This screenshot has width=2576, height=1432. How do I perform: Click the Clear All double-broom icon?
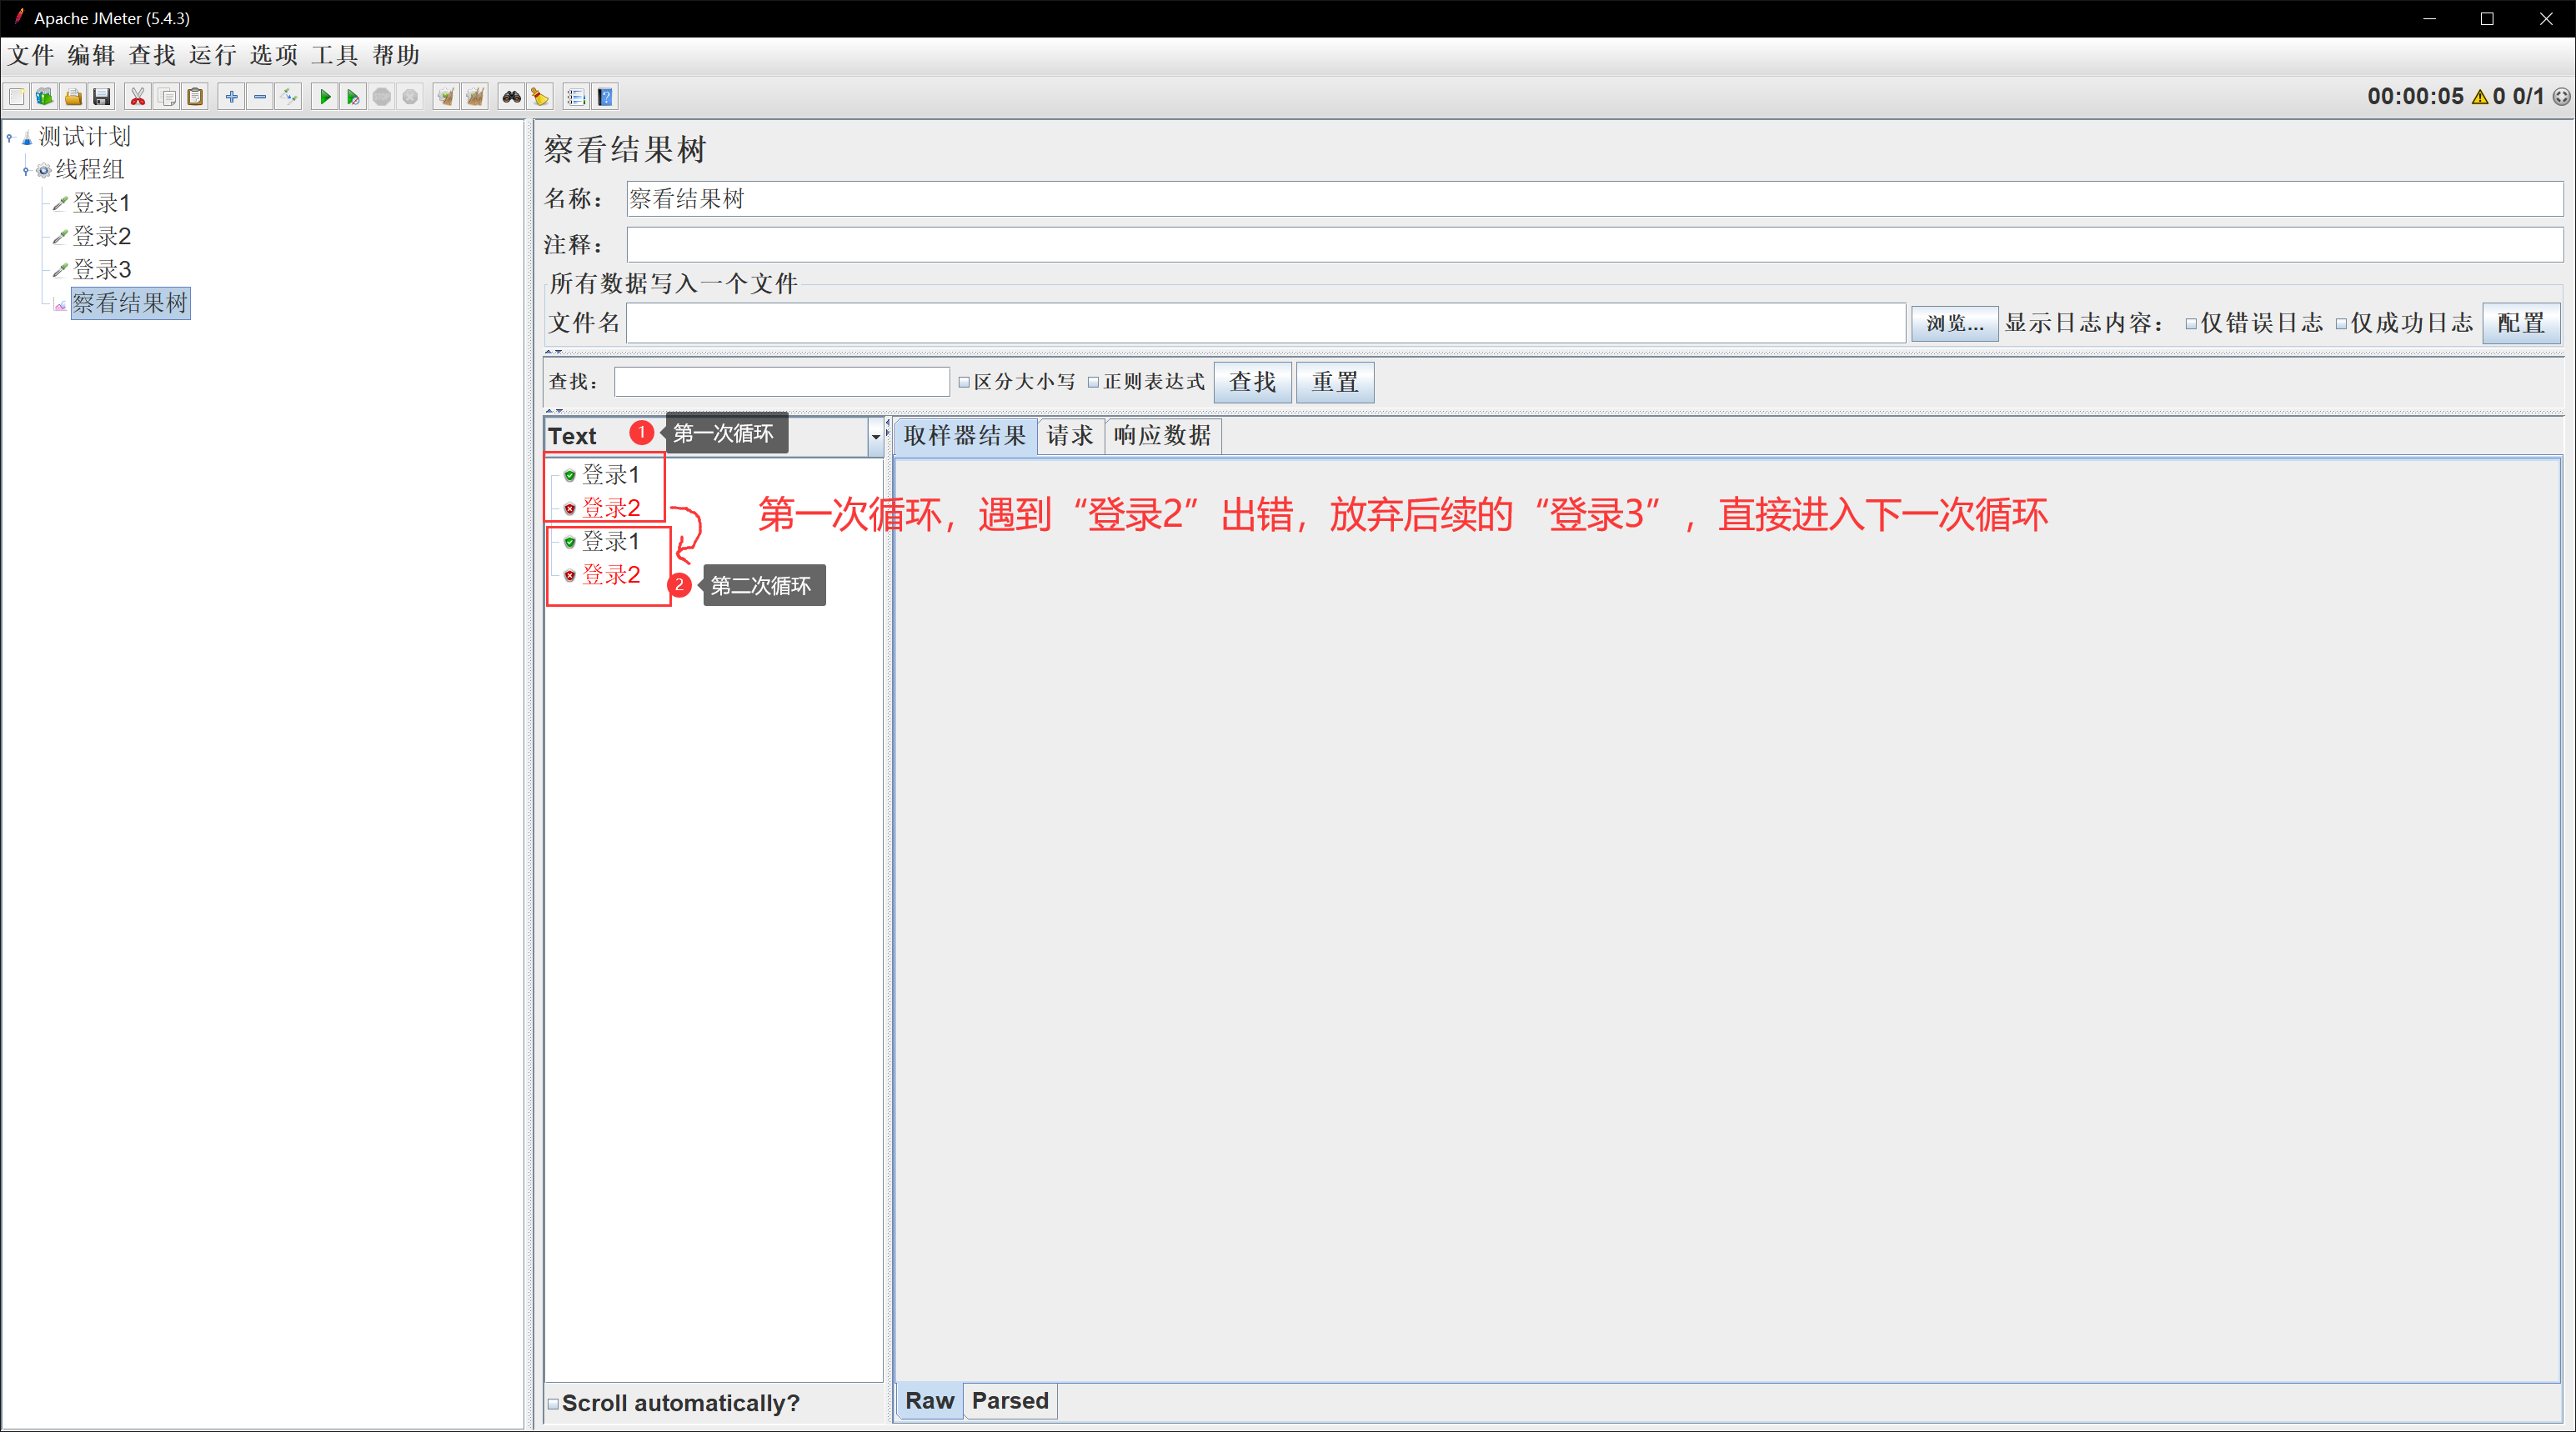click(475, 97)
